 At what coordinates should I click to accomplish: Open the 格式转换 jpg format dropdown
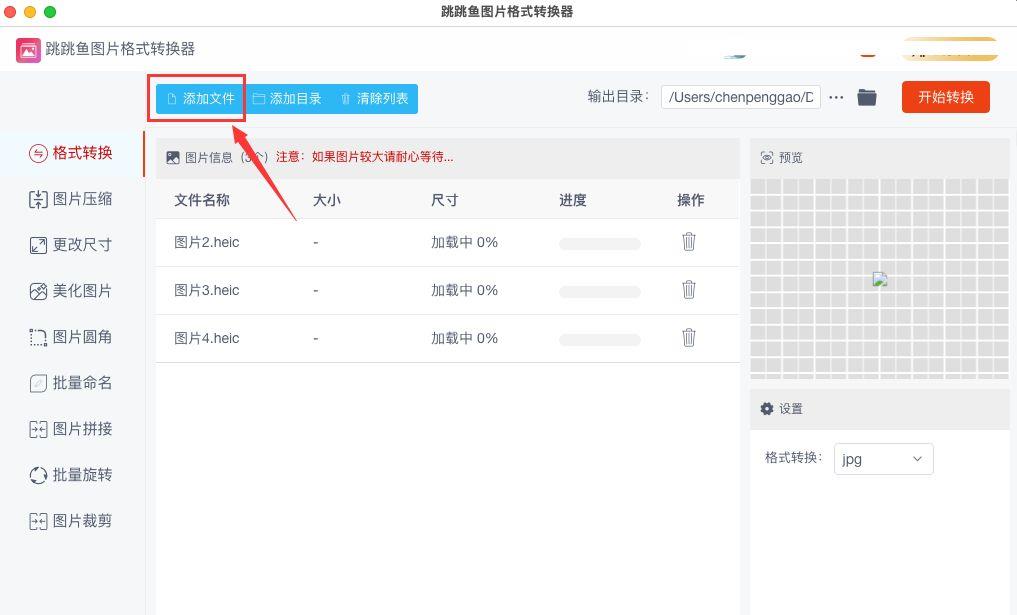883,458
